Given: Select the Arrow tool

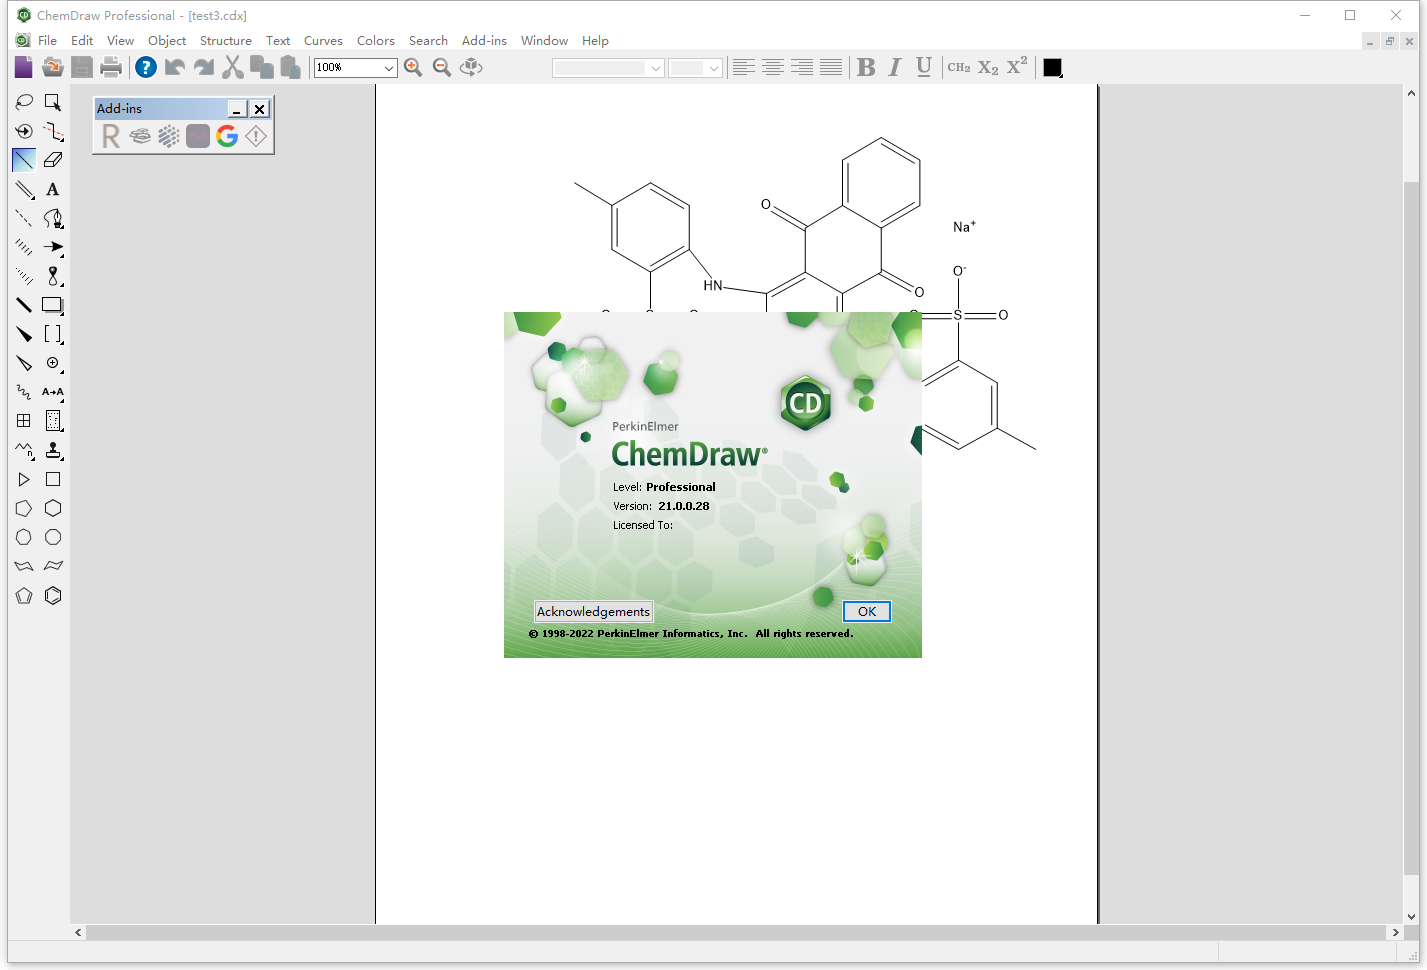Looking at the screenshot, I should point(53,247).
